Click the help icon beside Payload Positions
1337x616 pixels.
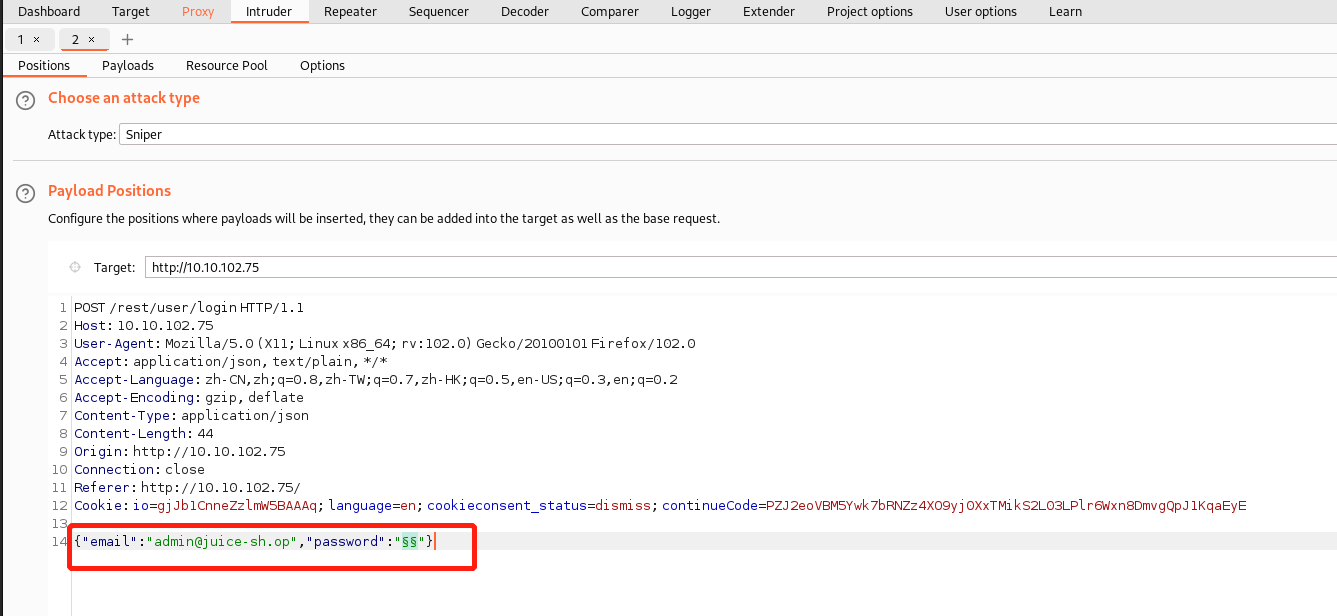[25, 192]
